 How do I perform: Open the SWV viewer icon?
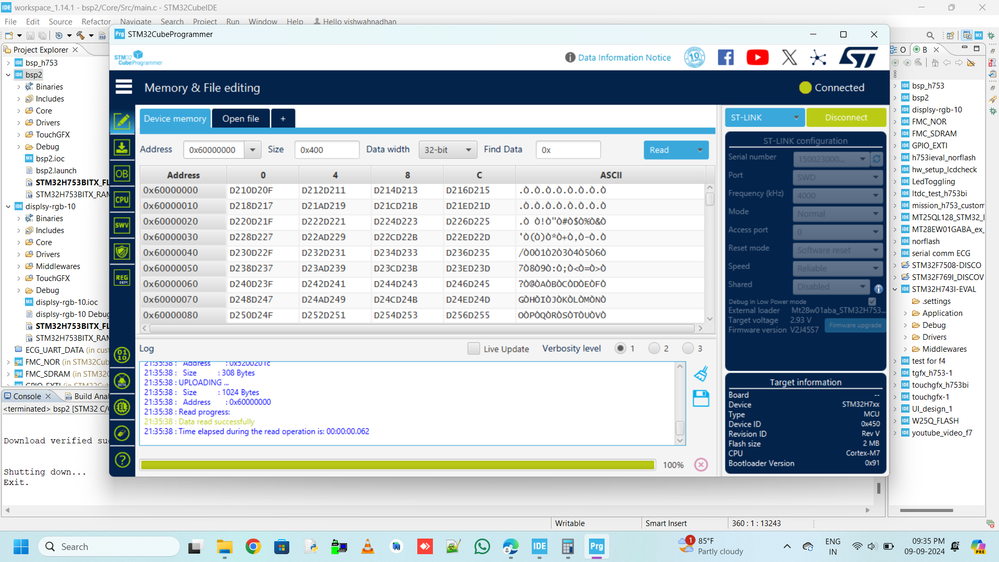pyautogui.click(x=122, y=225)
